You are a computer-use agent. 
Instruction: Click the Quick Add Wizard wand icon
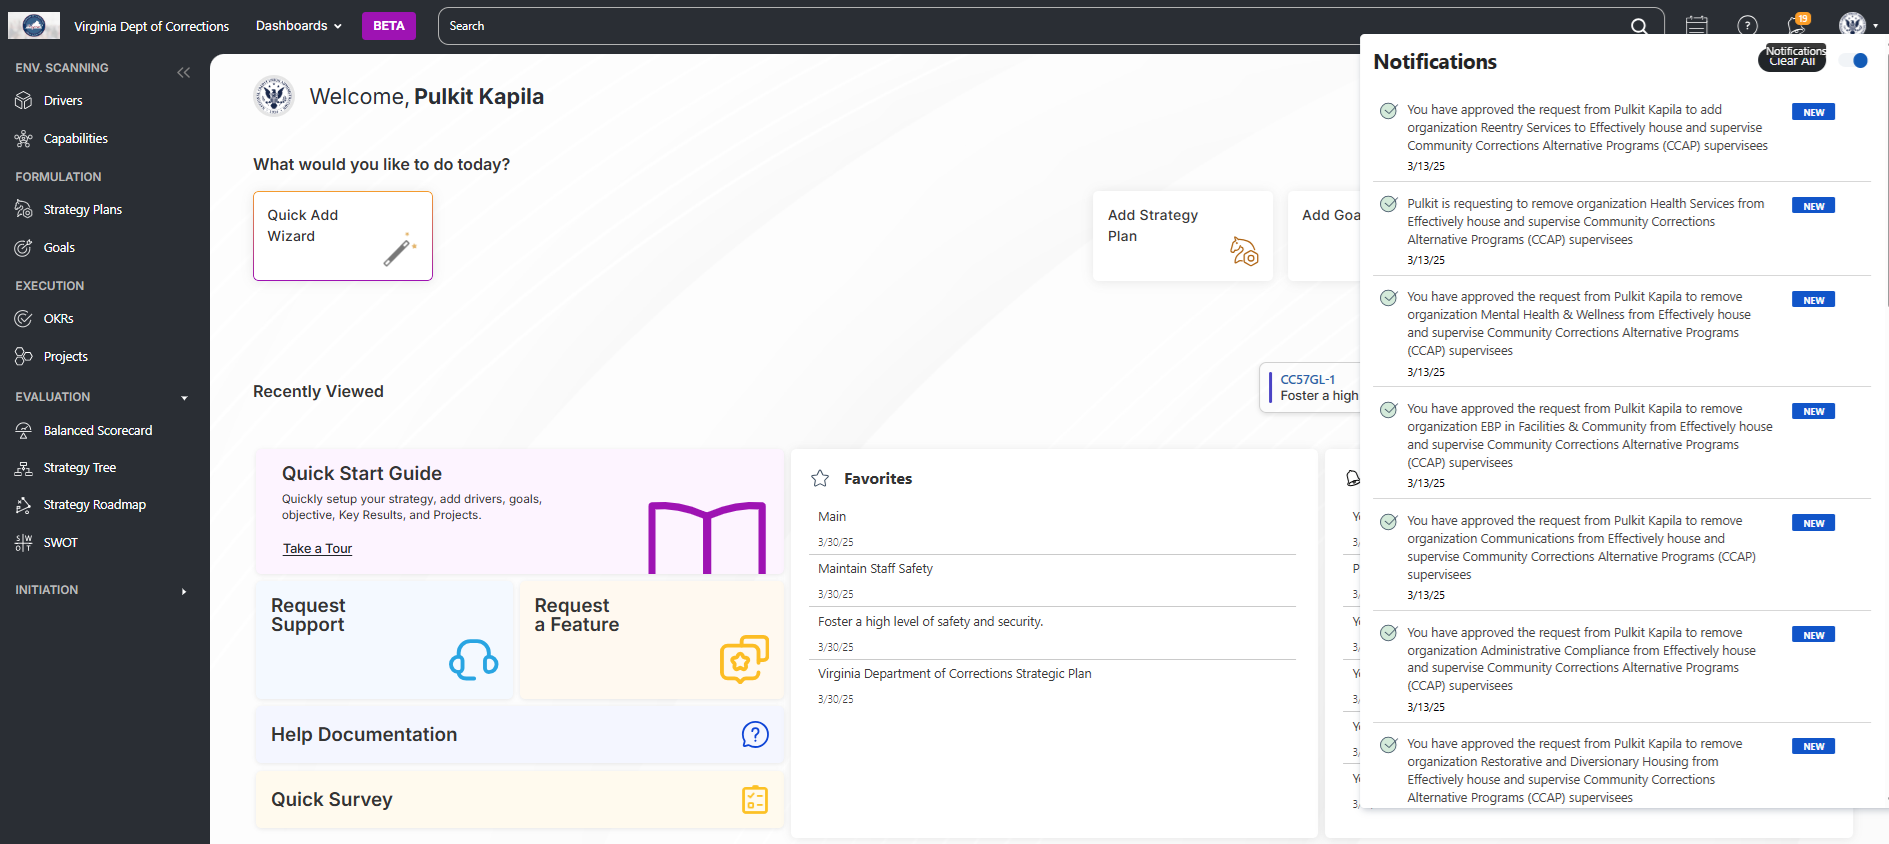pyautogui.click(x=400, y=250)
